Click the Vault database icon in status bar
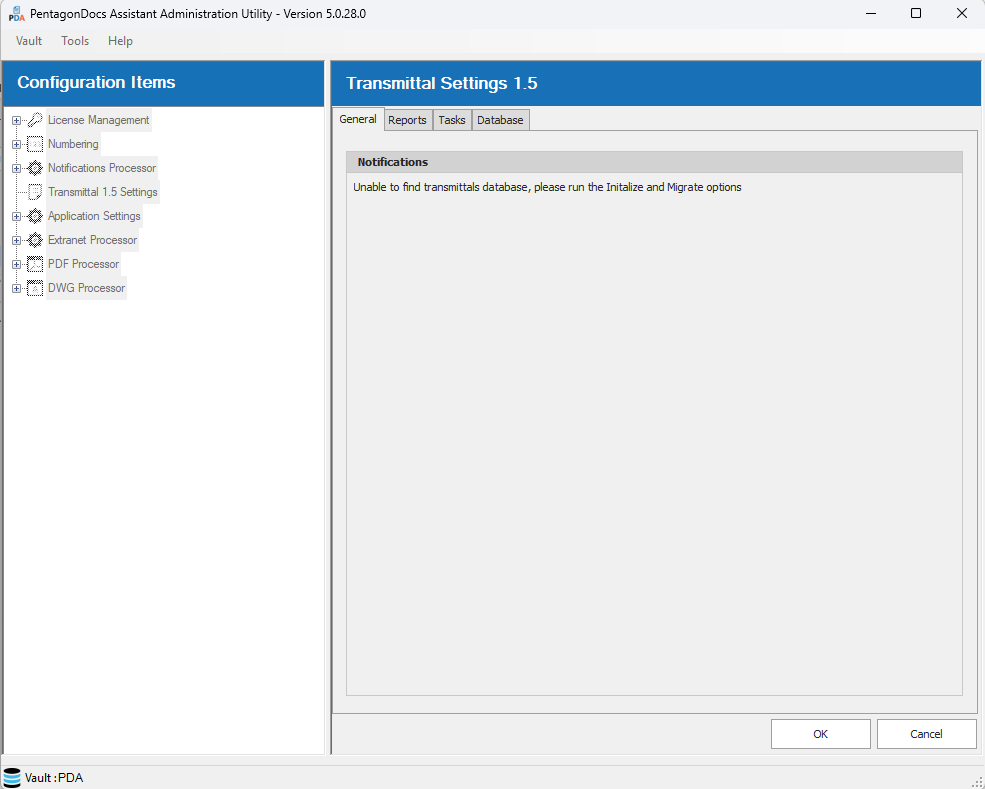Viewport: 985px width, 789px height. (12, 778)
